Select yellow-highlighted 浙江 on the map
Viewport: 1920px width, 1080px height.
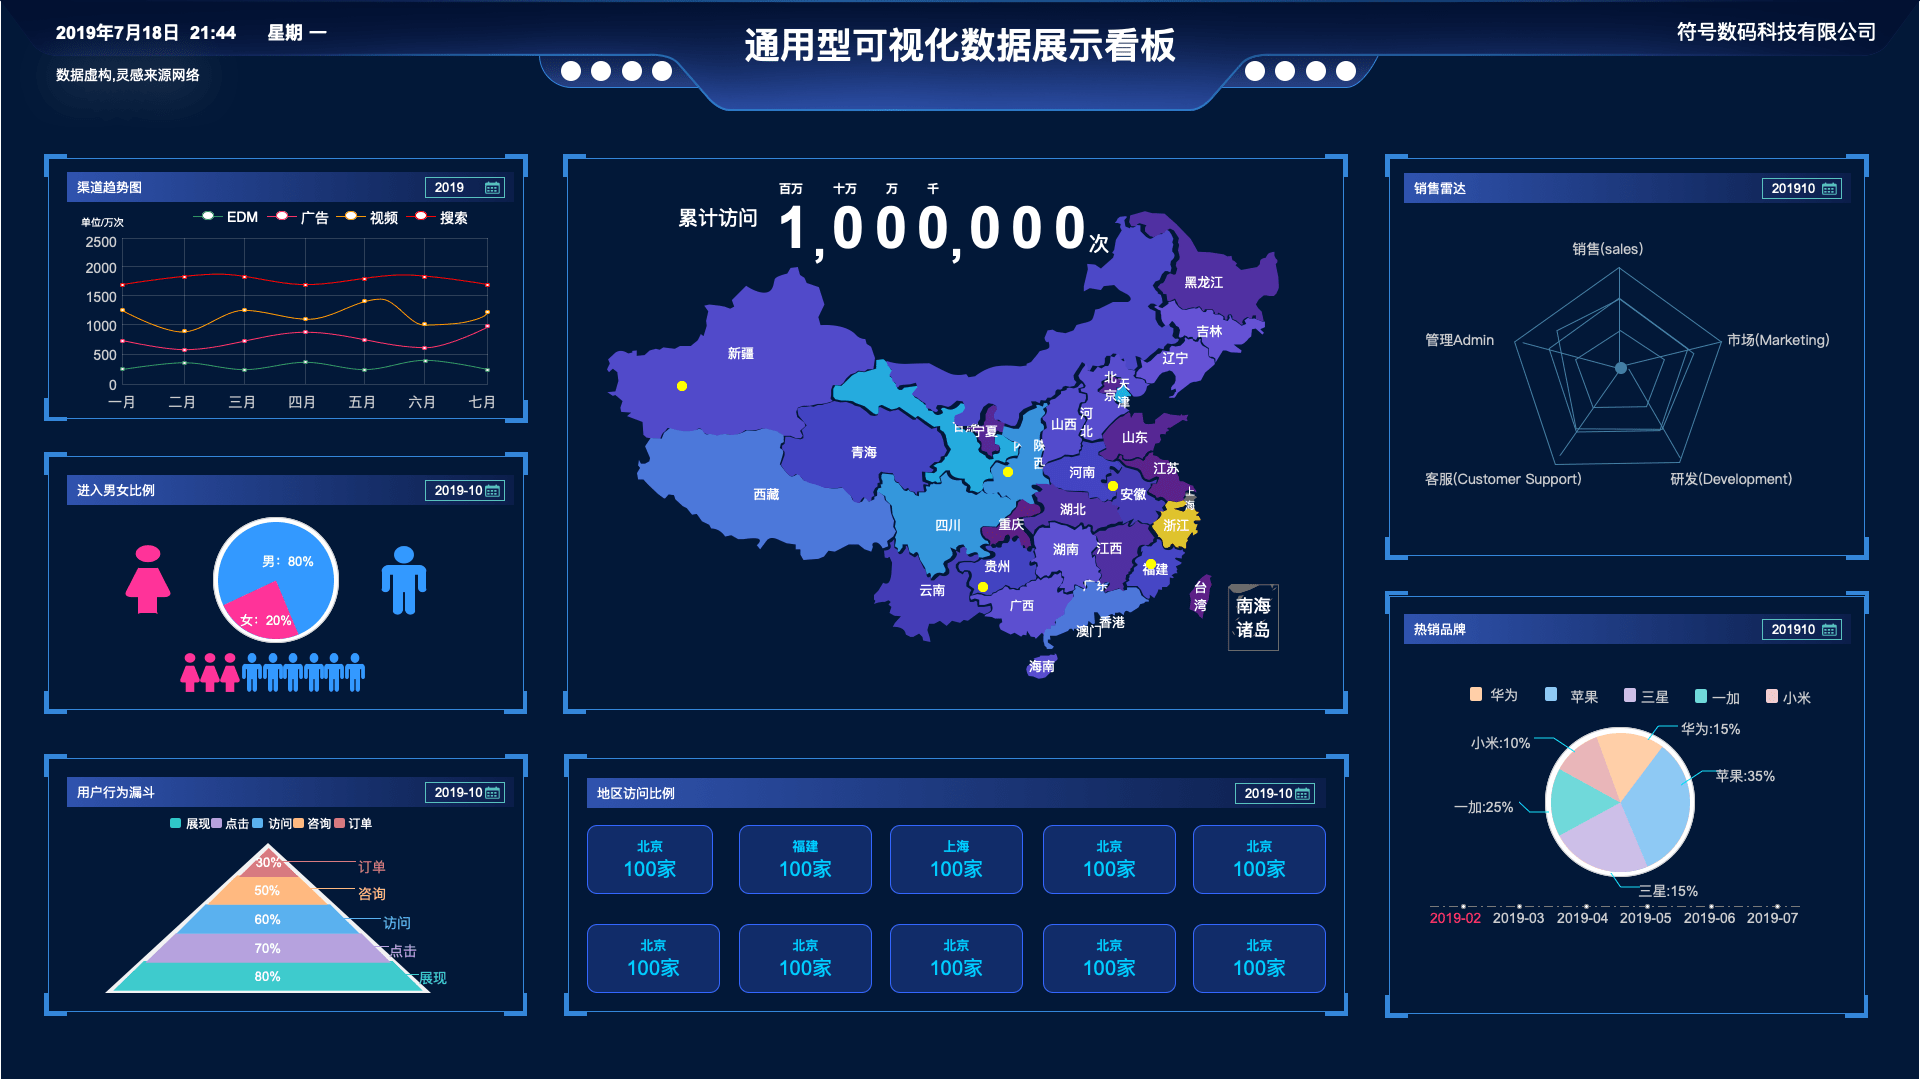(x=1176, y=525)
